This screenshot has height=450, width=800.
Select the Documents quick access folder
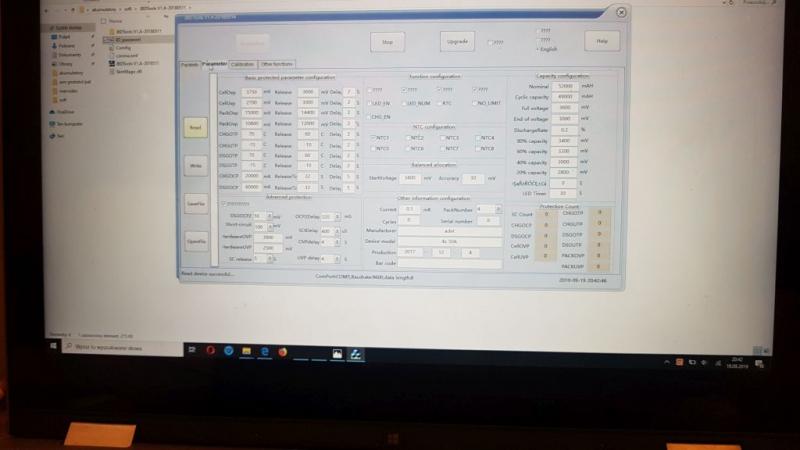coord(69,55)
